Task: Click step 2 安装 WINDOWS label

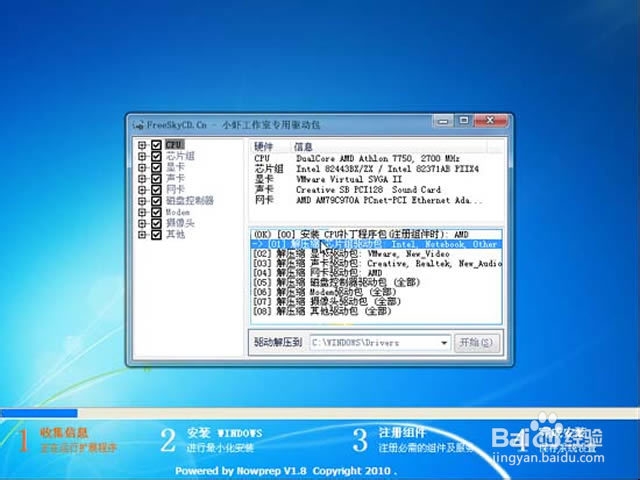Action: click(x=224, y=433)
